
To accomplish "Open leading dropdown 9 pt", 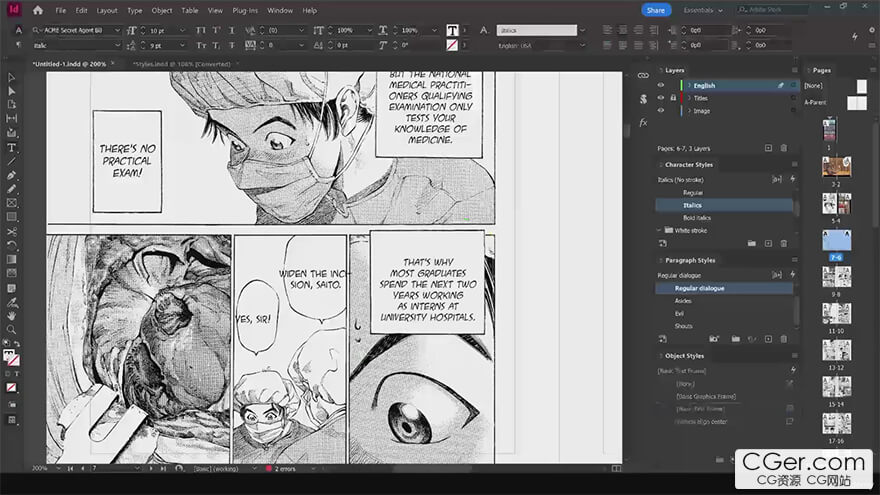I will point(182,45).
